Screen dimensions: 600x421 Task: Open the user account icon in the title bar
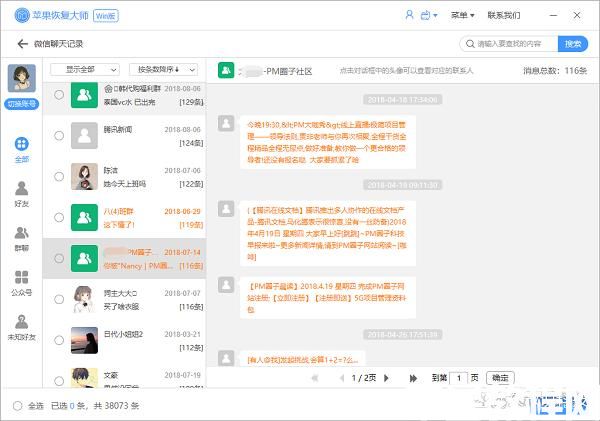tap(409, 15)
